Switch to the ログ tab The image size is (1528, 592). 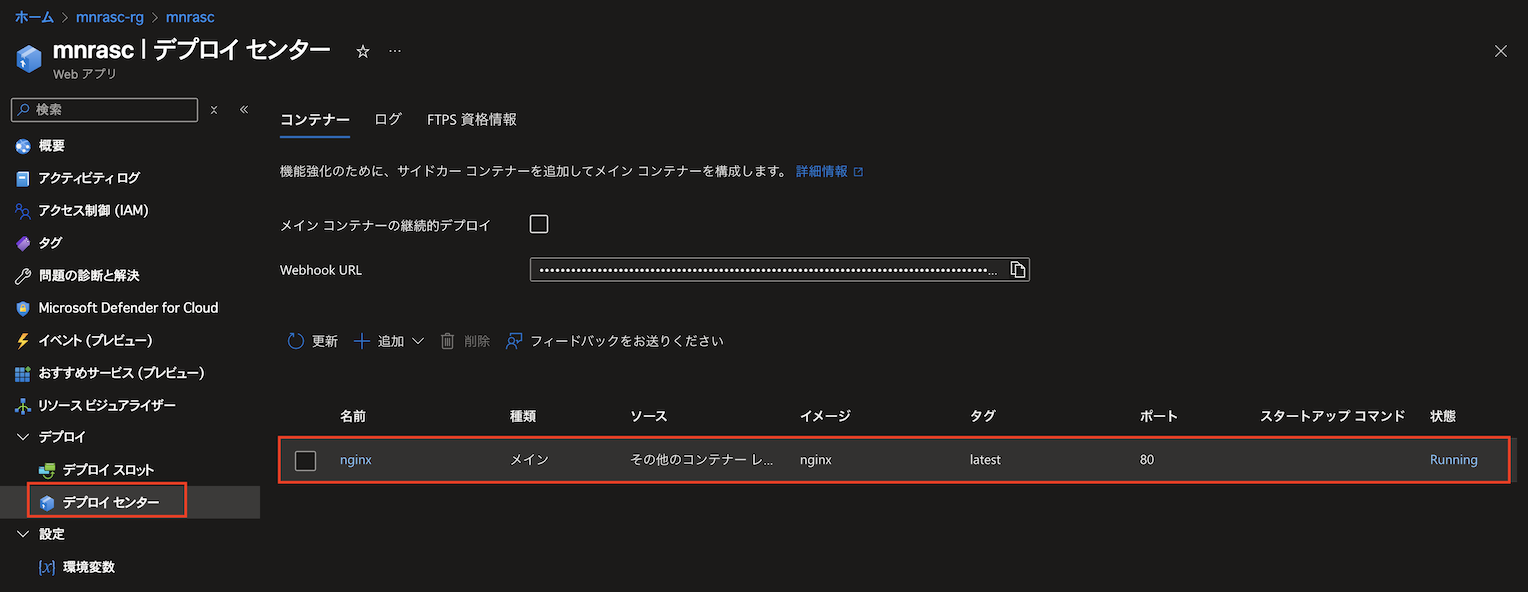click(x=388, y=119)
